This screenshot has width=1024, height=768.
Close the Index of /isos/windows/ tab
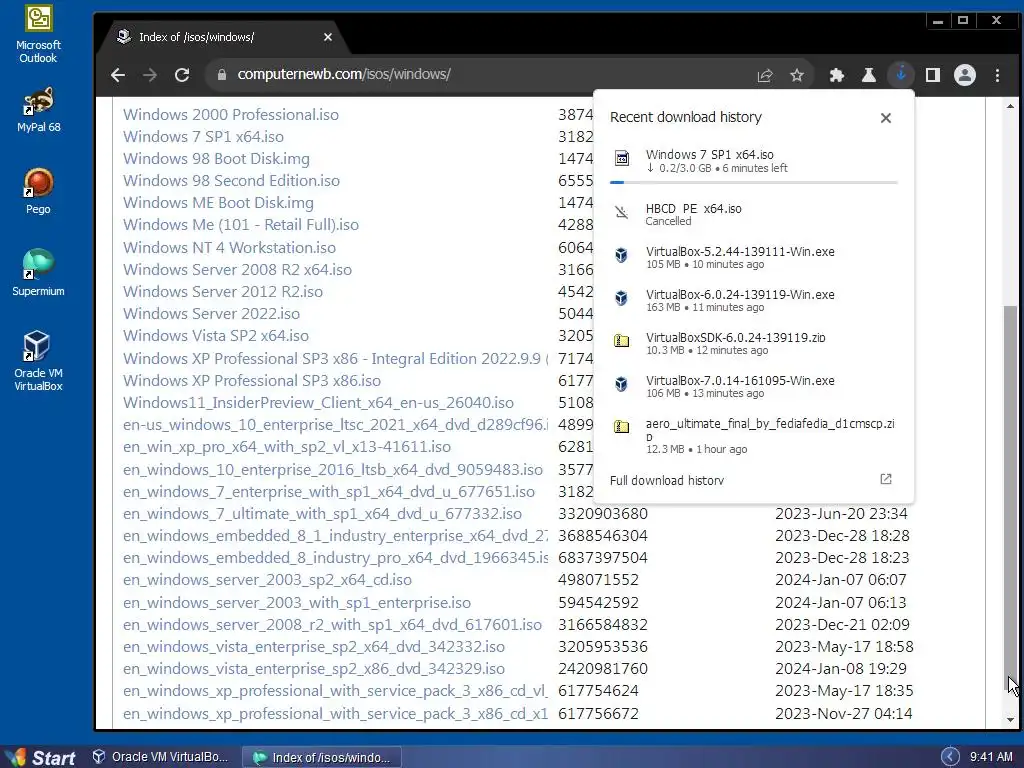pos(328,37)
